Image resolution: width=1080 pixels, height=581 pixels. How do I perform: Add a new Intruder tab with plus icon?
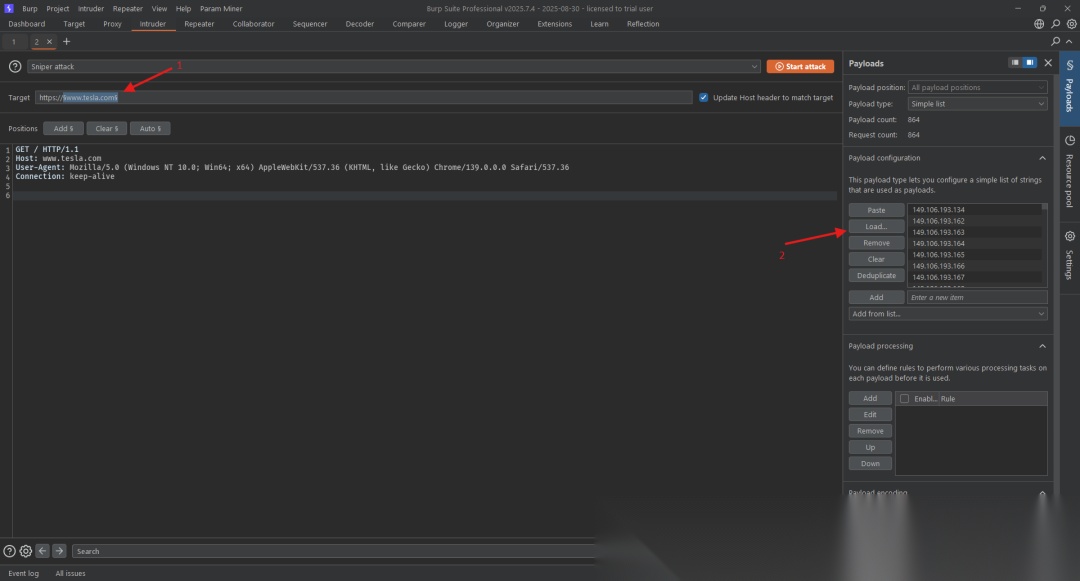[x=66, y=41]
